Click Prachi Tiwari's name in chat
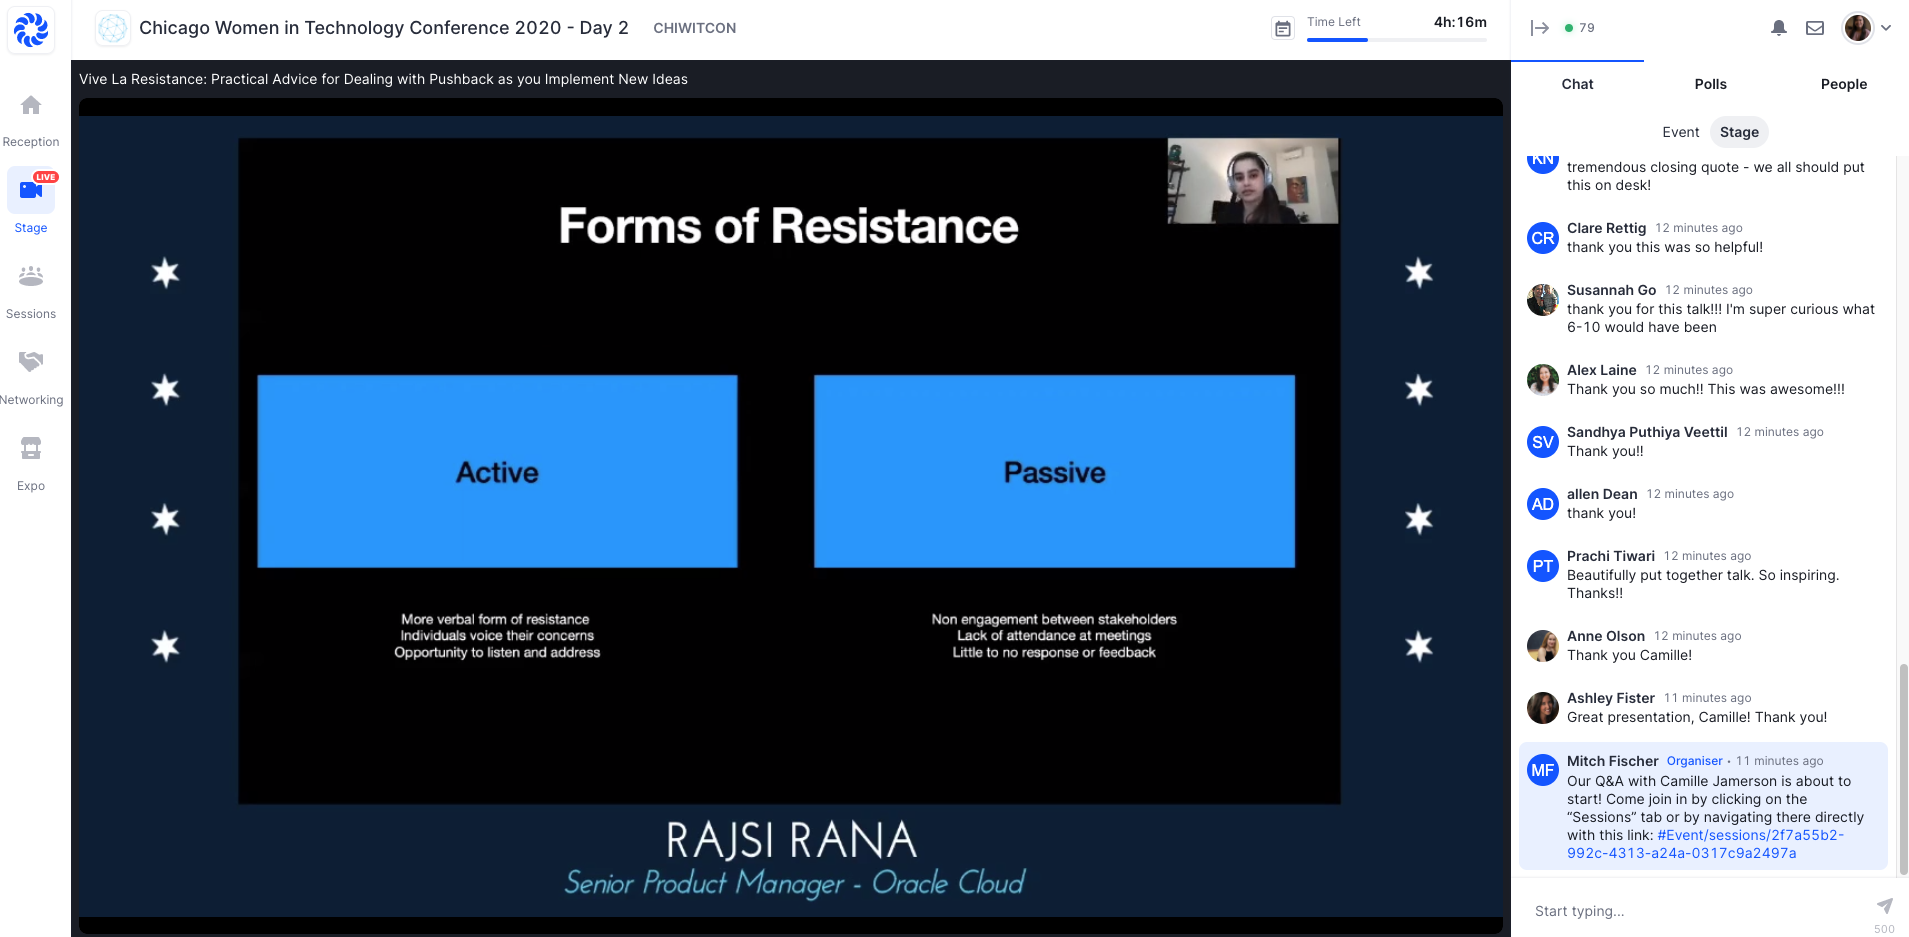 (1610, 556)
